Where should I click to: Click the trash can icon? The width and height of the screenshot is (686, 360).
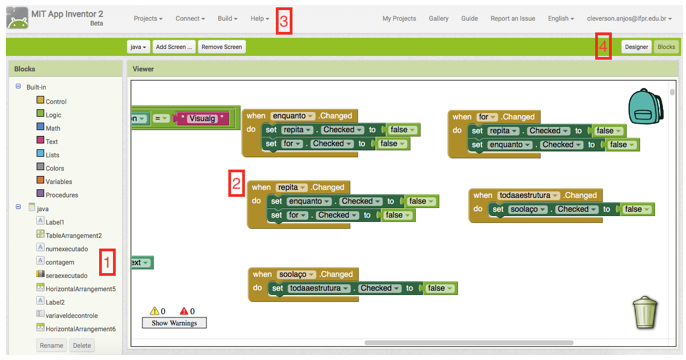pyautogui.click(x=645, y=312)
